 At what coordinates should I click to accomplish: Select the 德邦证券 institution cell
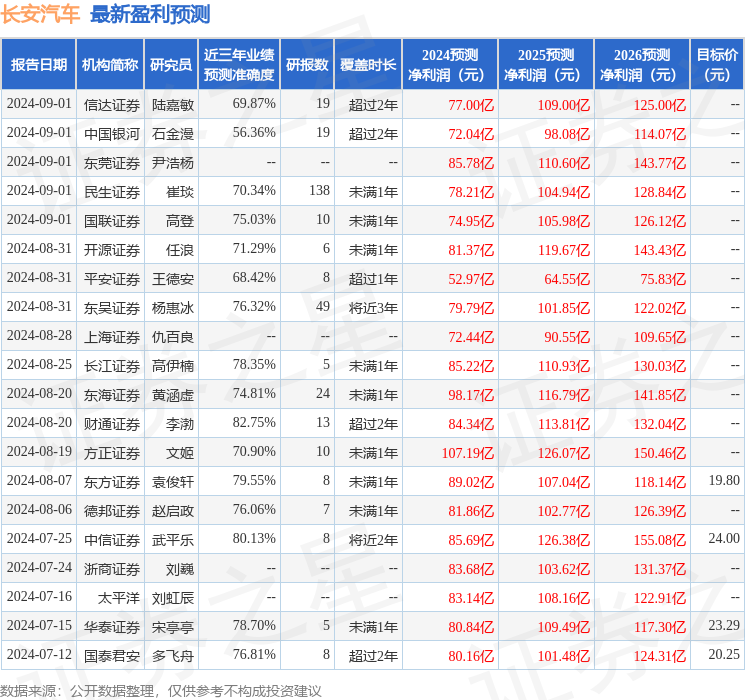(x=112, y=510)
